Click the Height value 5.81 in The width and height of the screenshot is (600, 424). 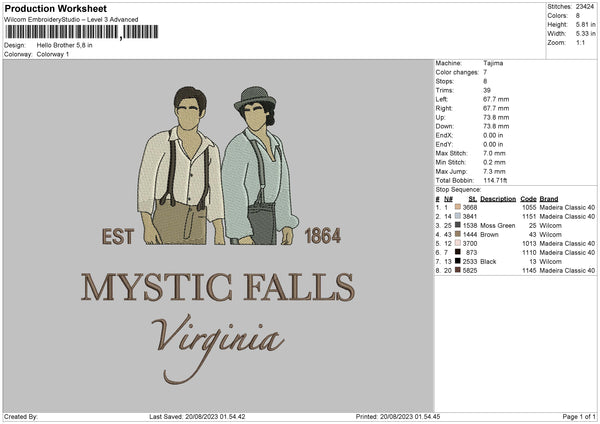585,24
